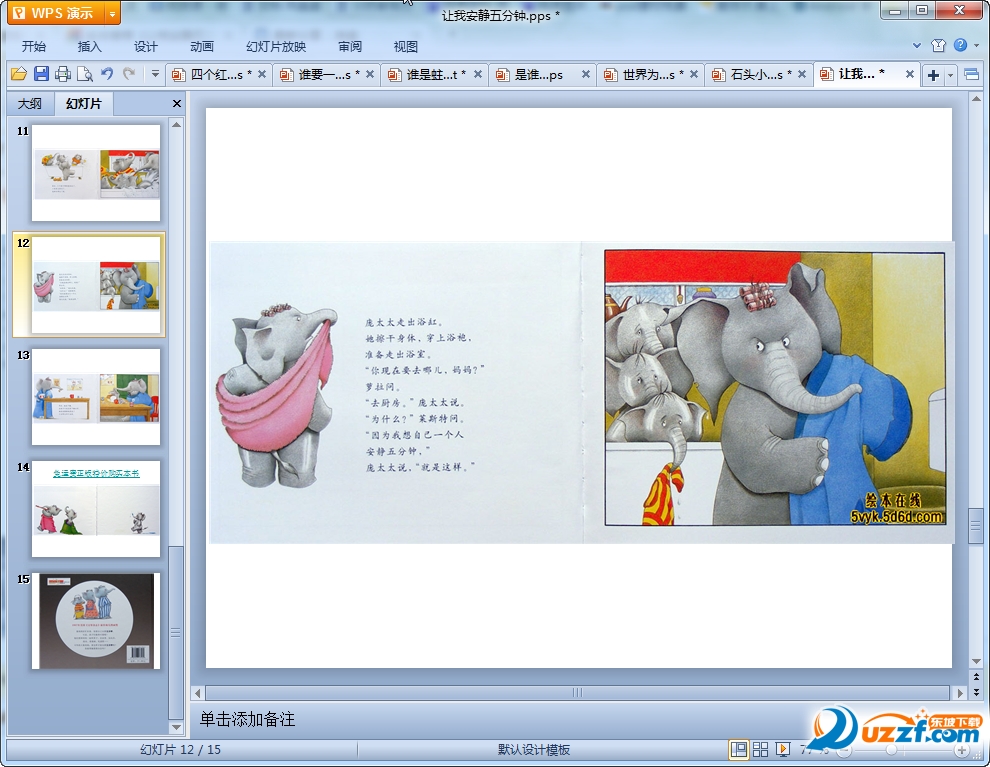Switch to the 谁是蛀...t document tab
The width and height of the screenshot is (990, 767).
(427, 74)
